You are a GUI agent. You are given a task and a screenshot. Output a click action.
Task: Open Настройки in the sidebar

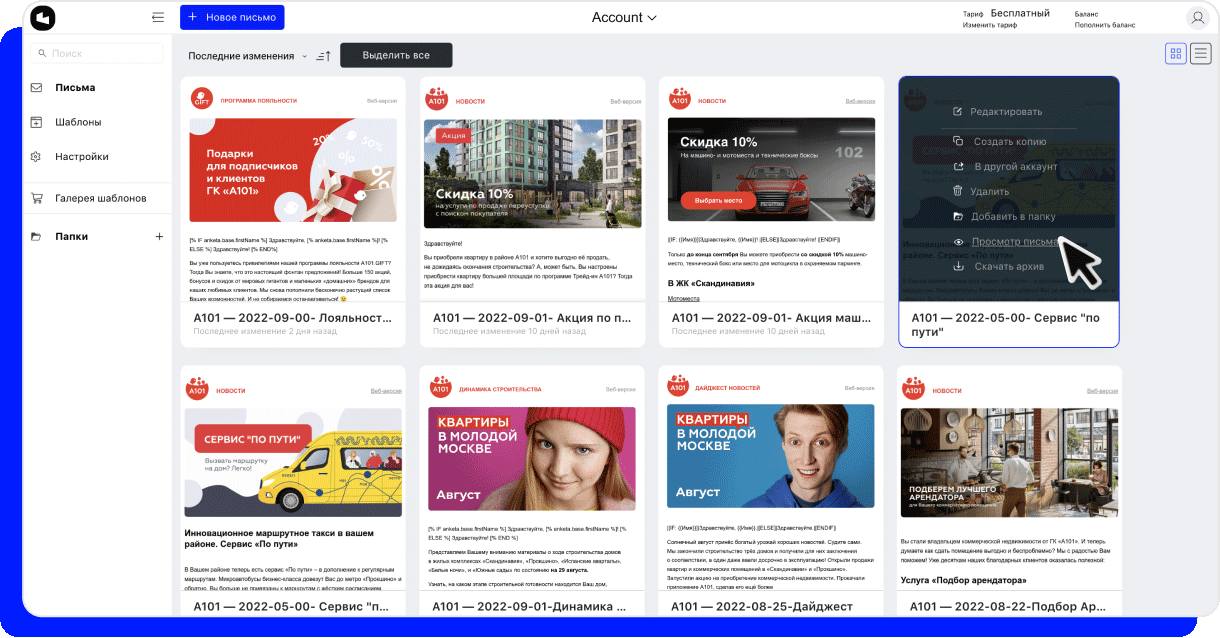(82, 157)
